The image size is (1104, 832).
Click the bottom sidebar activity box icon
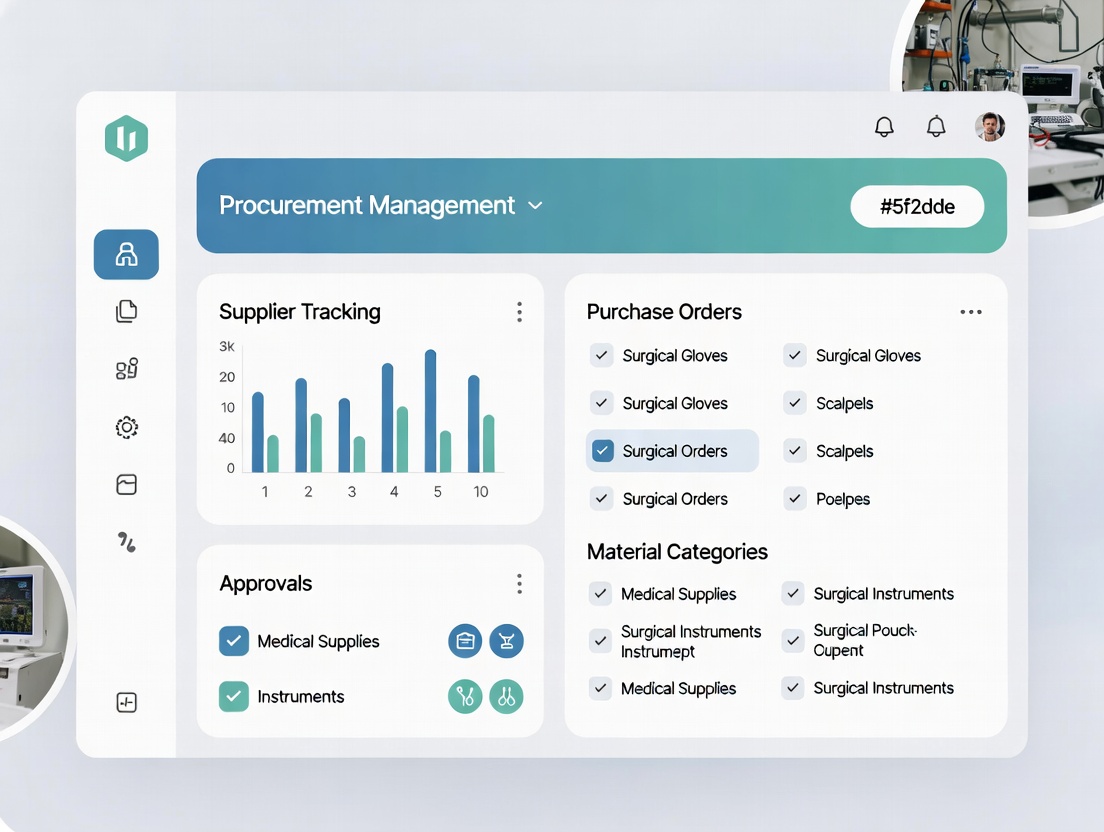click(x=126, y=703)
